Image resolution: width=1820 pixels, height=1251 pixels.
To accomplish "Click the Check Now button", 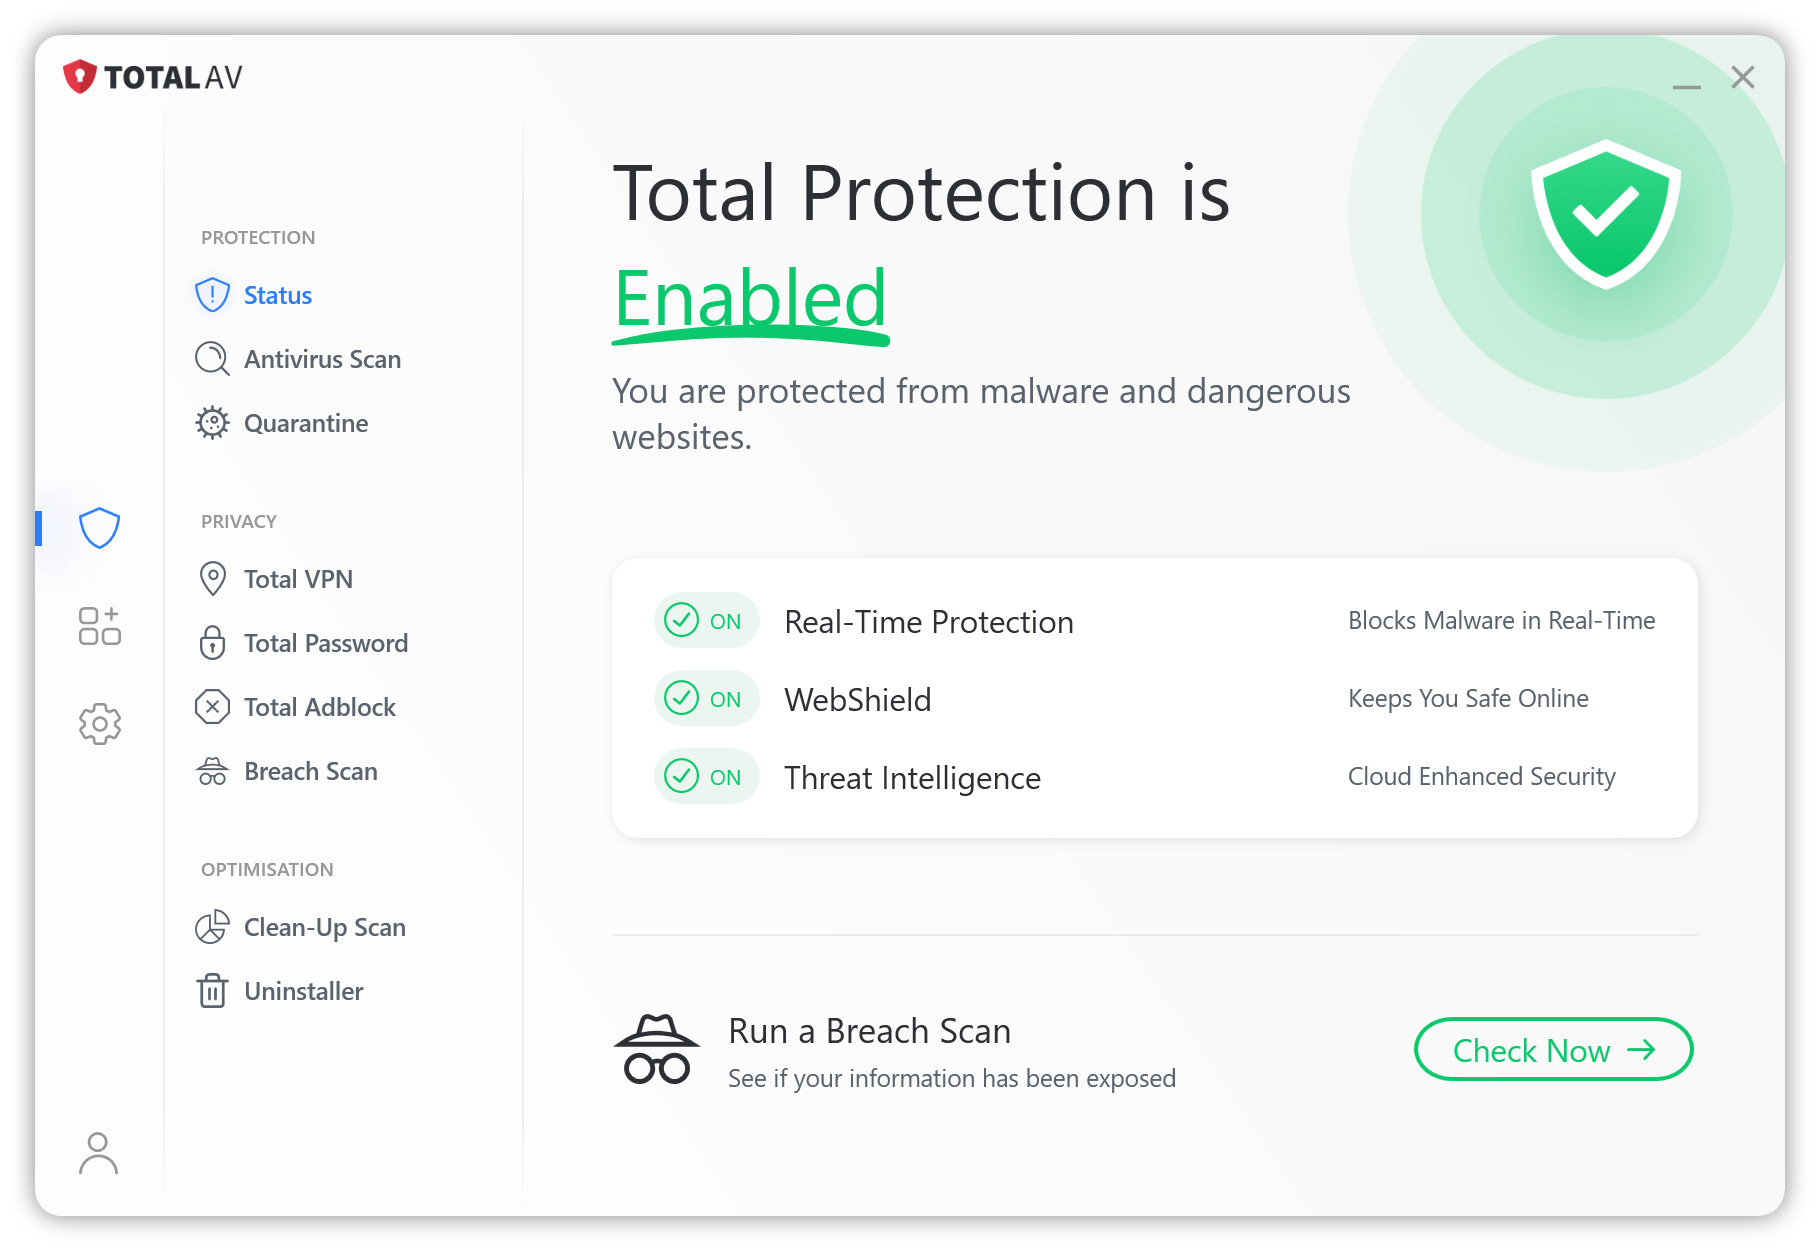I will 1553,1050.
